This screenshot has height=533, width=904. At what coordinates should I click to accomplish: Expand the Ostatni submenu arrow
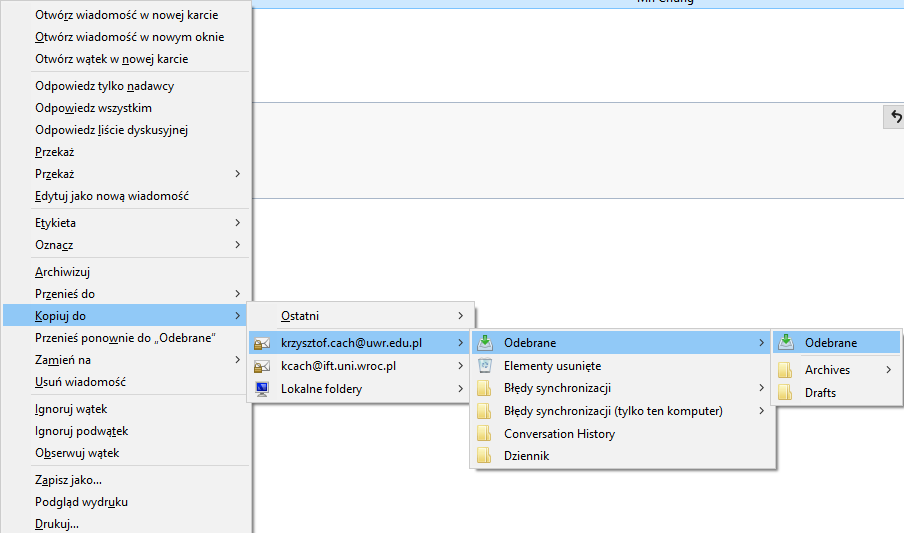(460, 316)
